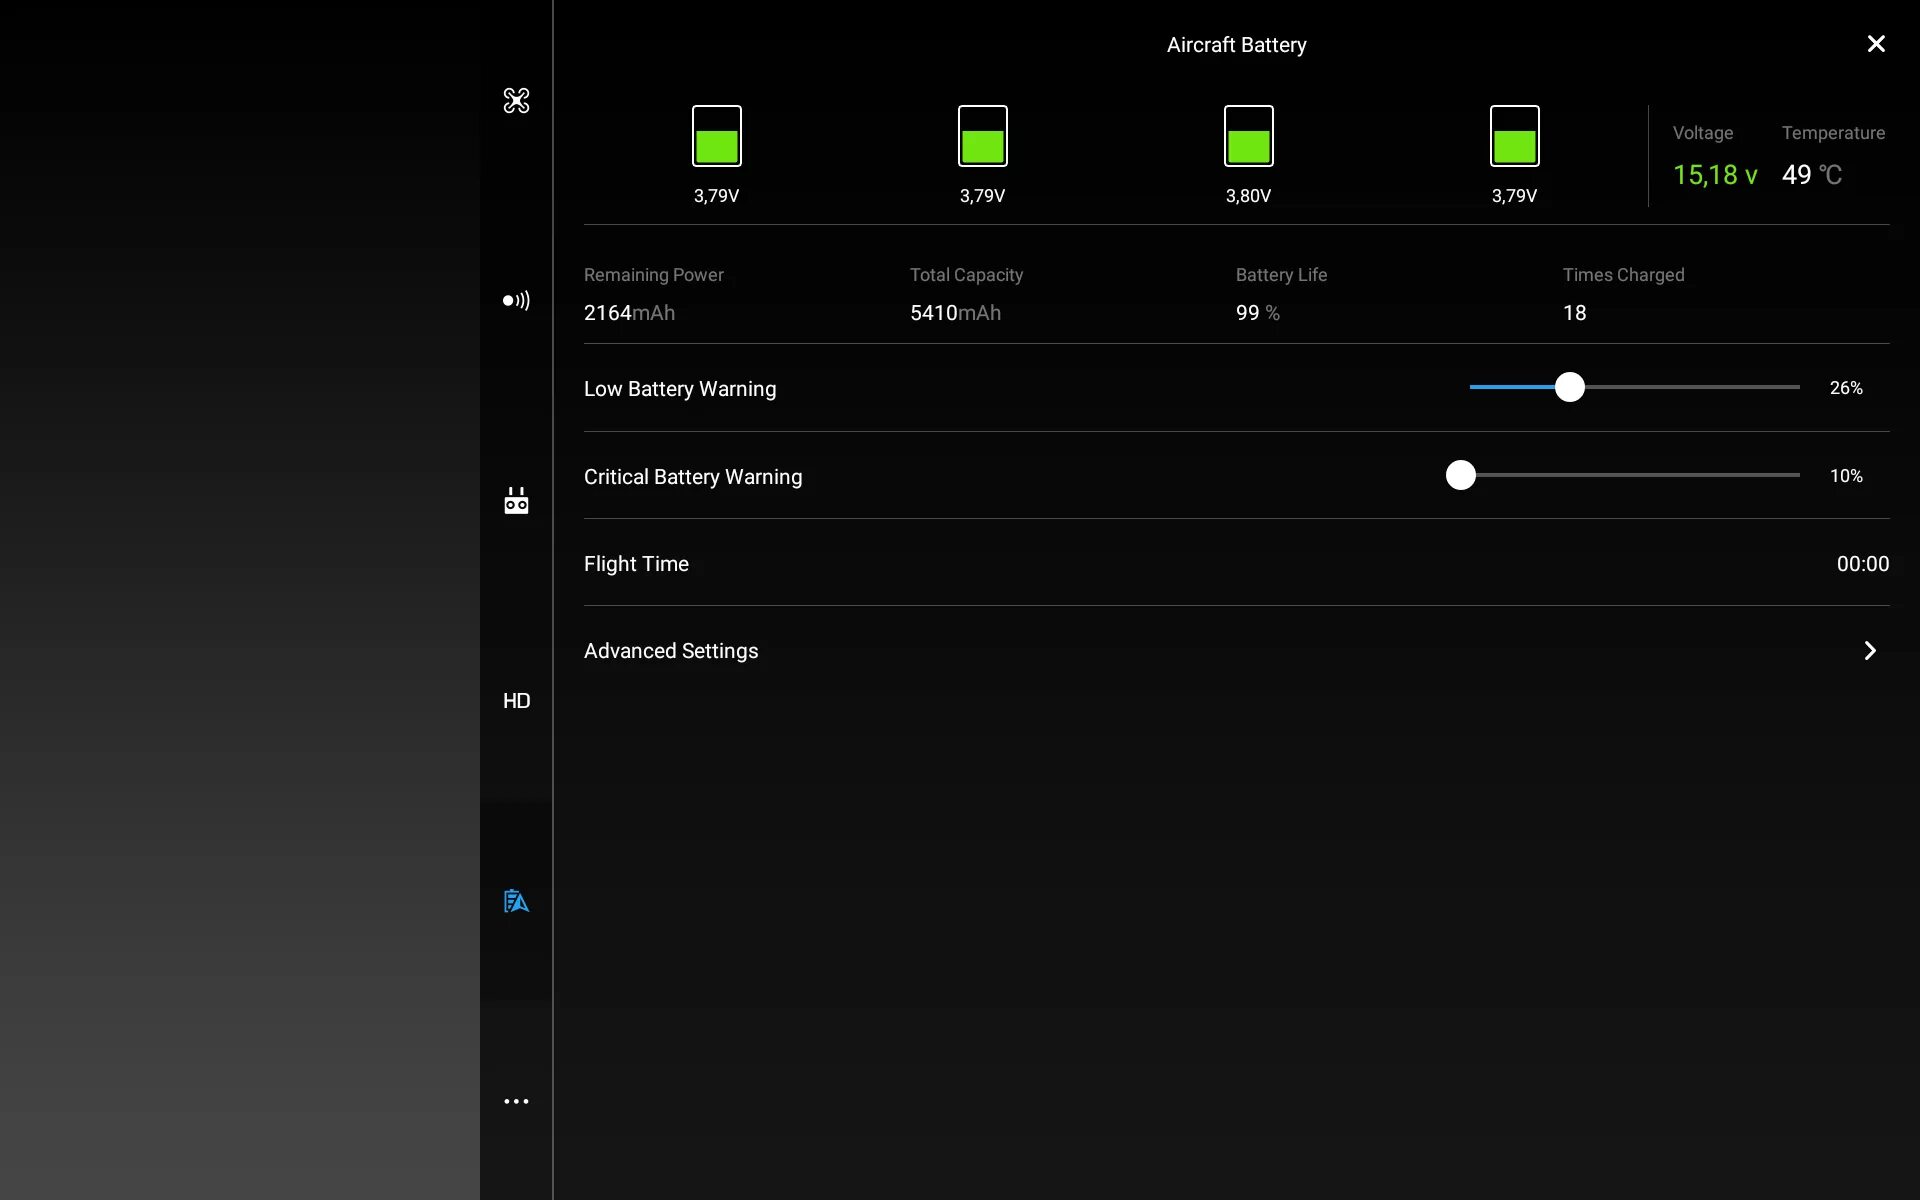Select the aircraft battery settings tab

click(516, 901)
